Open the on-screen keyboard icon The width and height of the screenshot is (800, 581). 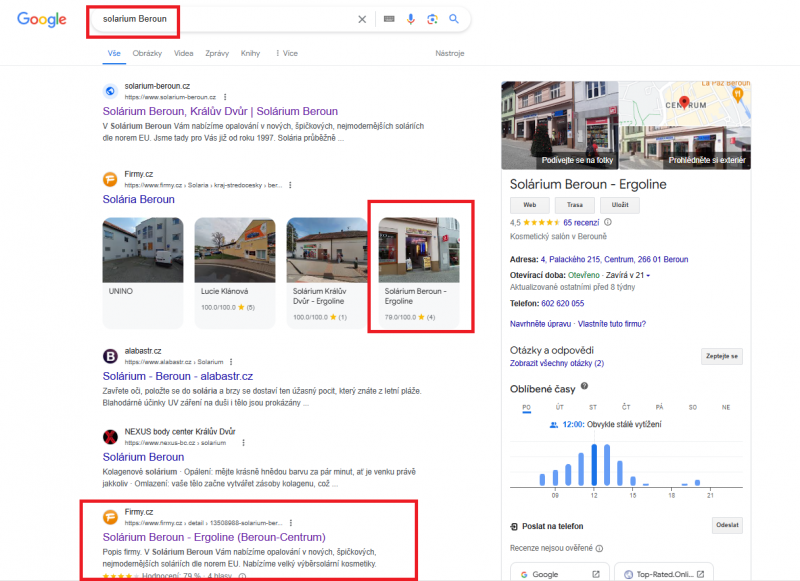coord(389,19)
